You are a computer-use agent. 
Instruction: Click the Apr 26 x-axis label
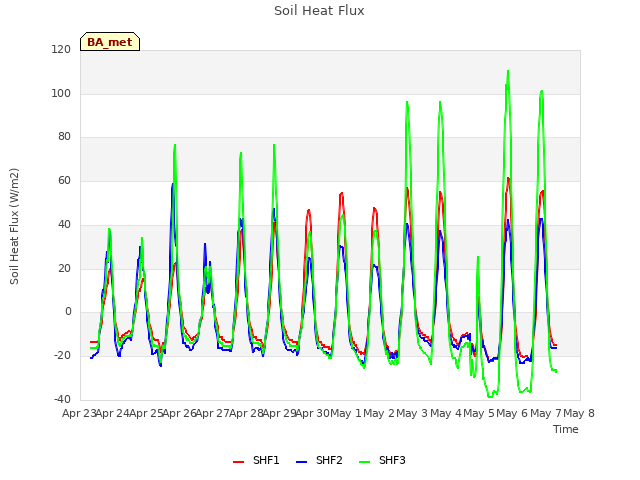click(x=180, y=413)
